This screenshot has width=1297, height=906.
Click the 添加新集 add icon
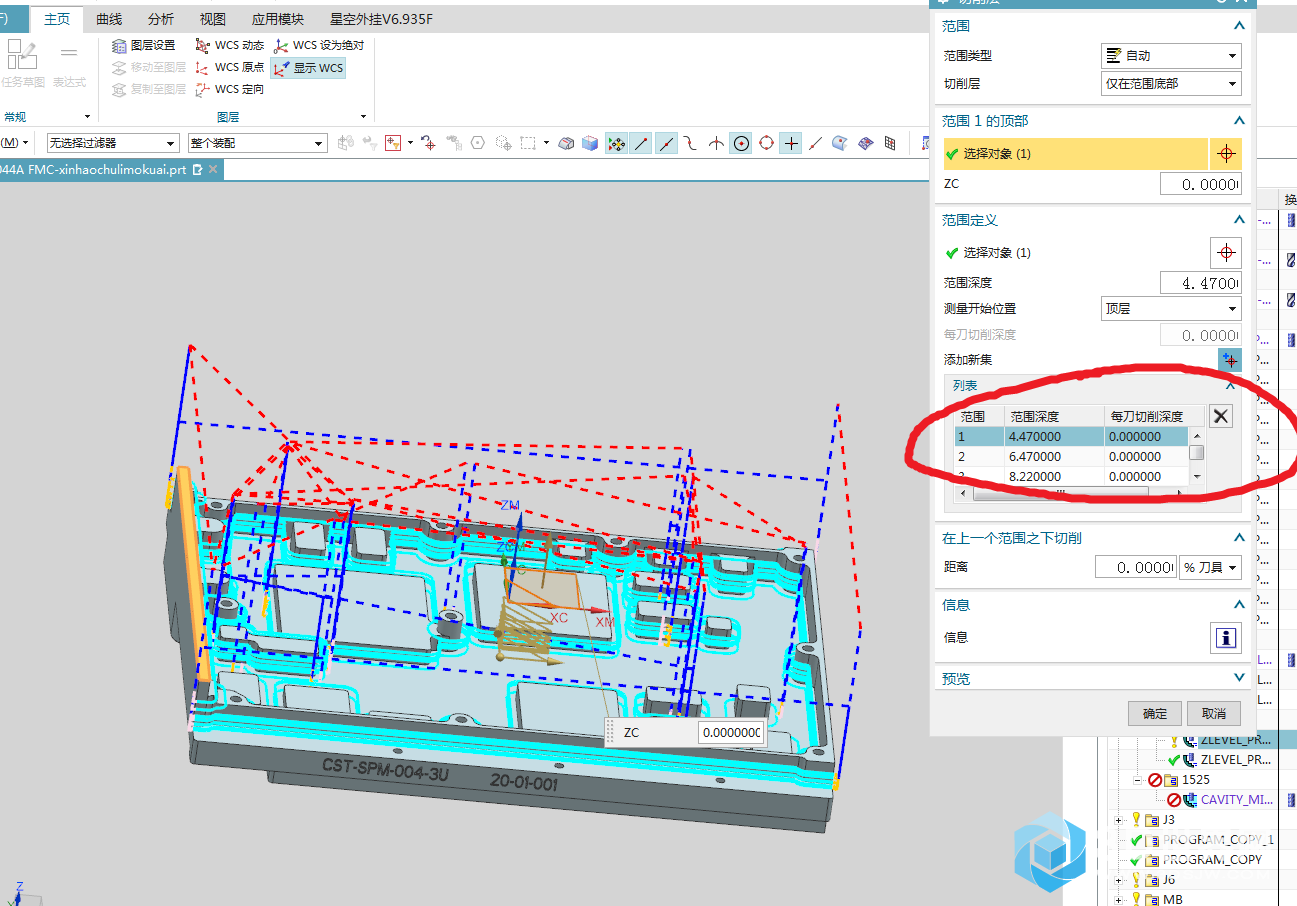[x=1229, y=360]
